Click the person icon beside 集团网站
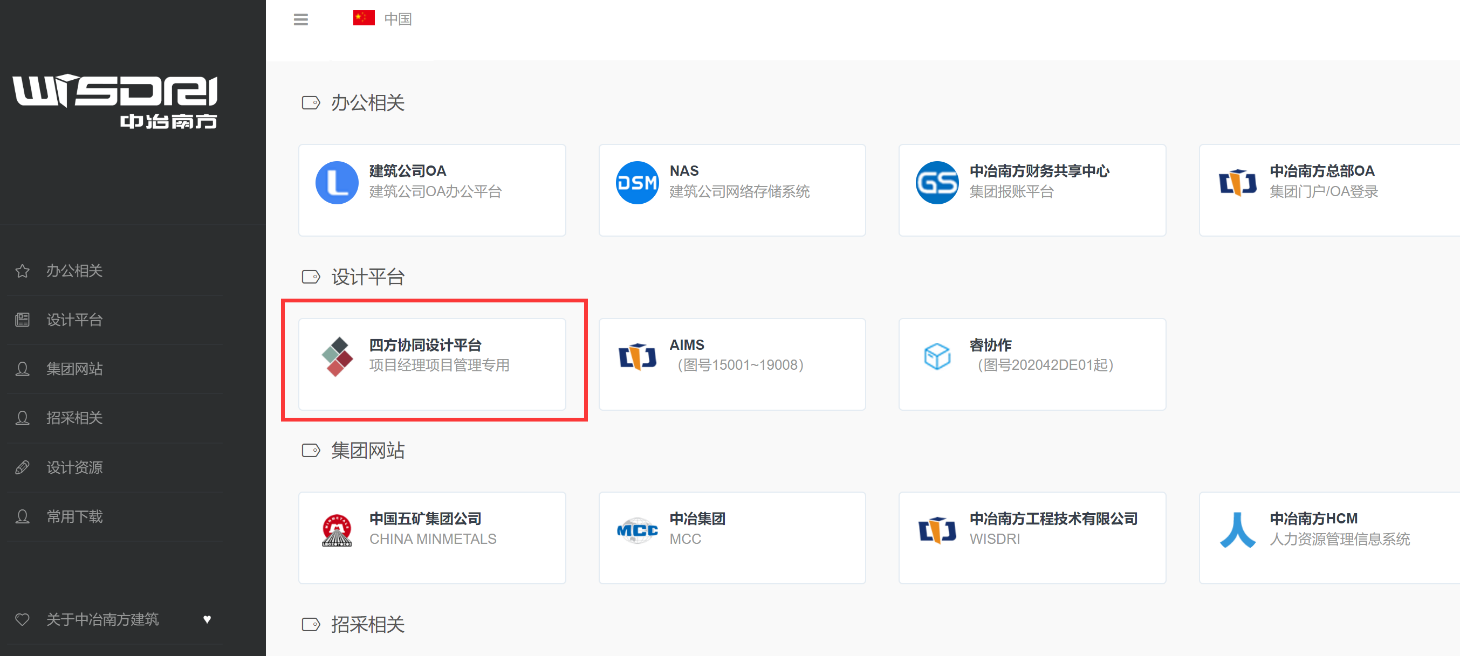This screenshot has height=656, width=1460. click(x=22, y=369)
